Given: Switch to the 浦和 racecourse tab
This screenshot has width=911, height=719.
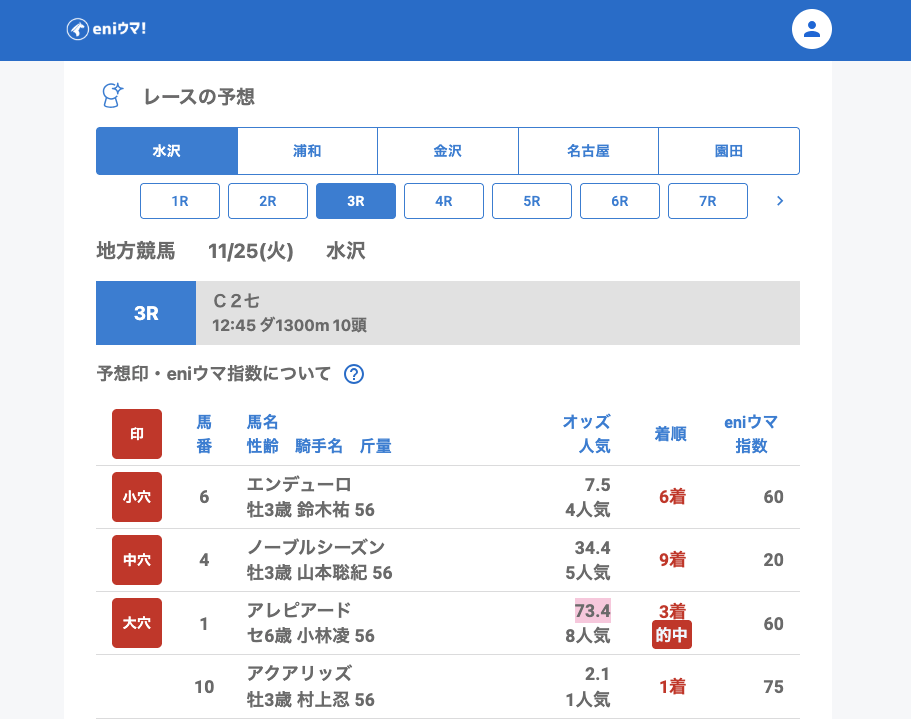Looking at the screenshot, I should click(x=307, y=151).
